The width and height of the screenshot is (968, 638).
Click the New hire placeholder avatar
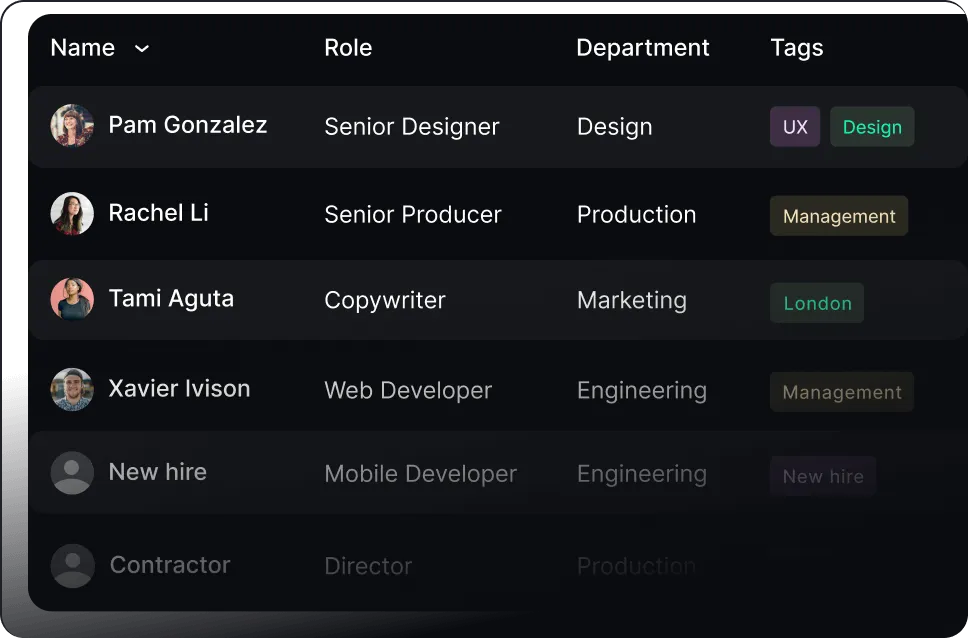(72, 473)
